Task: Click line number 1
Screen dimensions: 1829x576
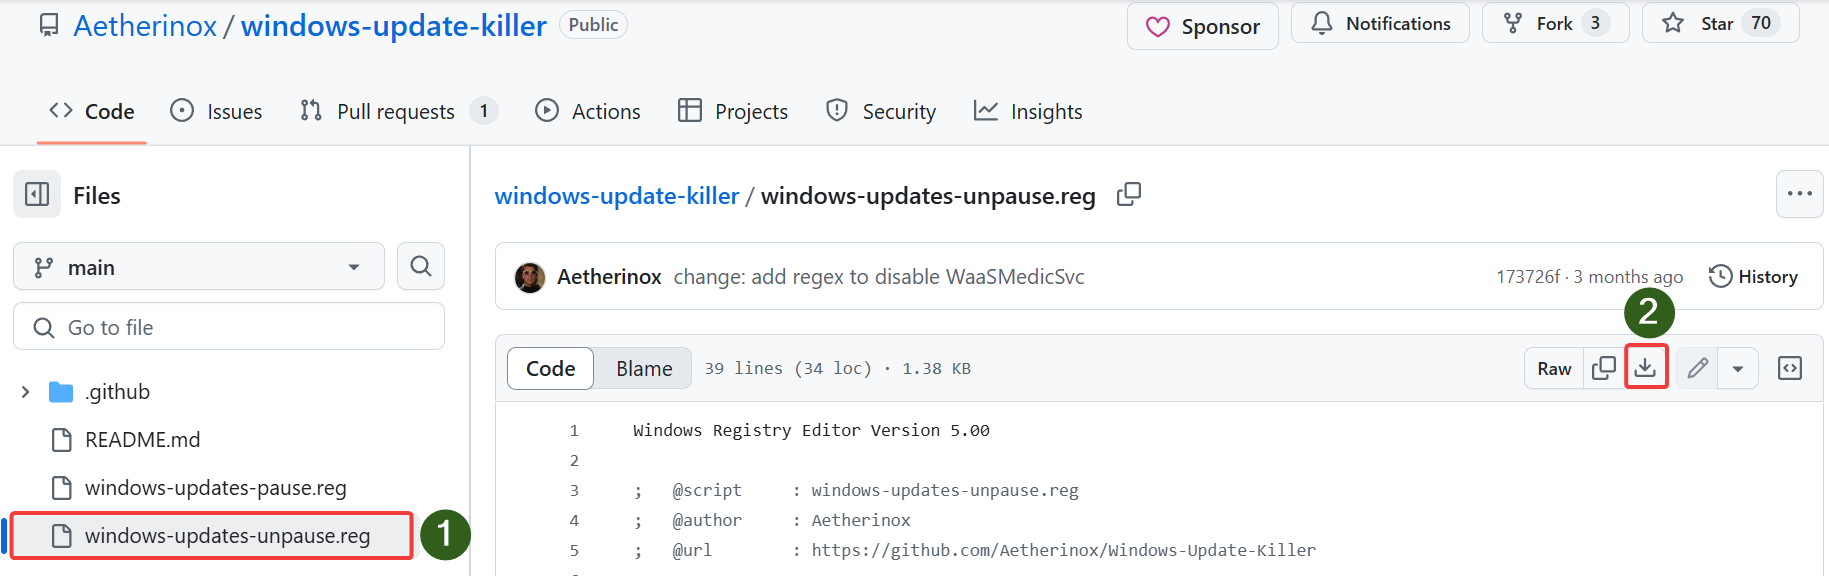Action: (x=574, y=430)
